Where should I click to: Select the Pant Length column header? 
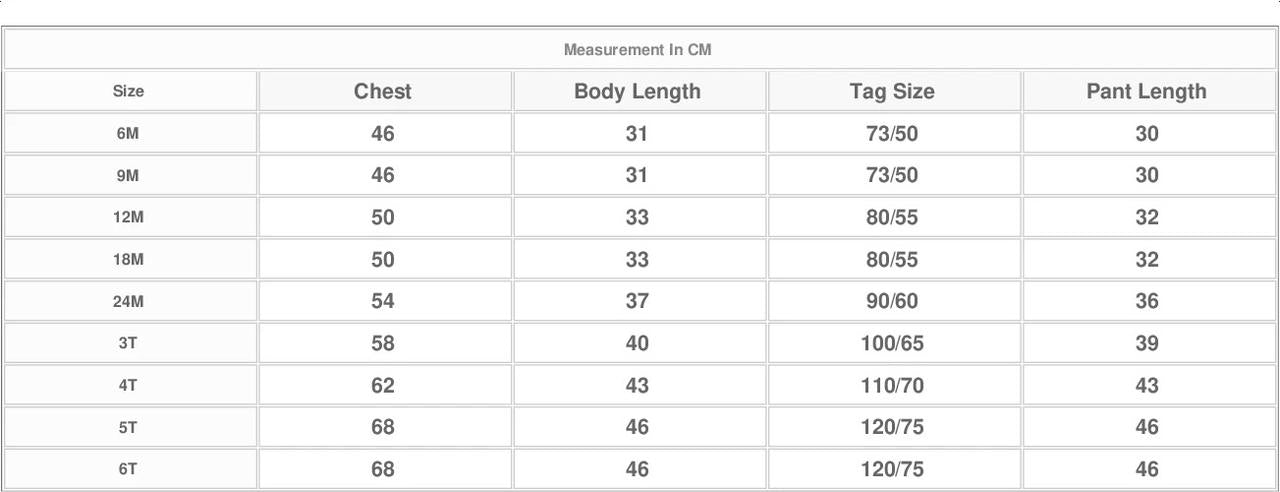1146,91
